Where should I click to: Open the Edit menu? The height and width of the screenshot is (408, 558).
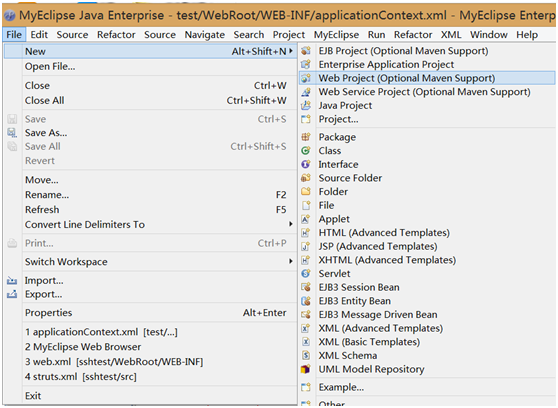(x=39, y=35)
